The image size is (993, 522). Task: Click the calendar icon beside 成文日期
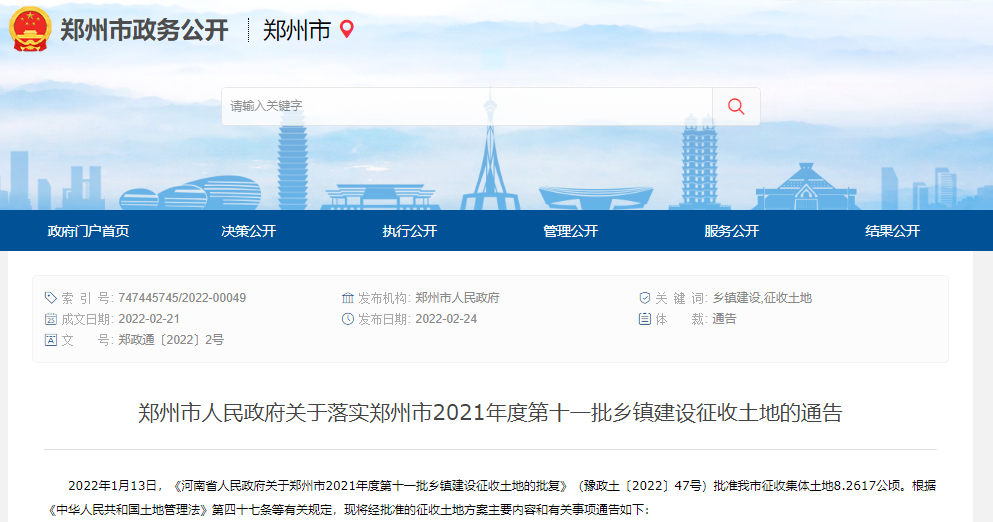click(x=51, y=319)
